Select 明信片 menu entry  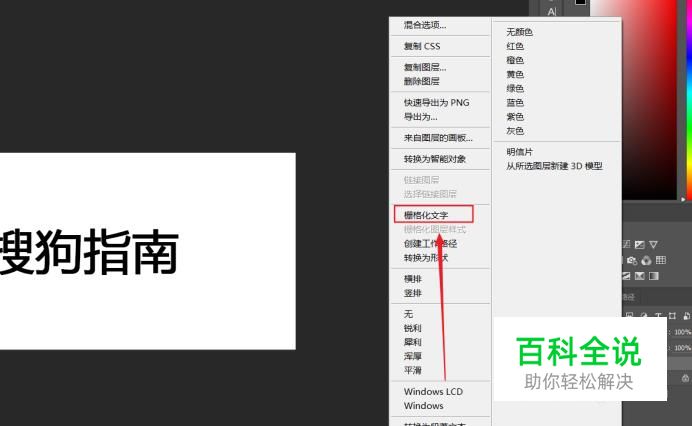click(x=519, y=152)
